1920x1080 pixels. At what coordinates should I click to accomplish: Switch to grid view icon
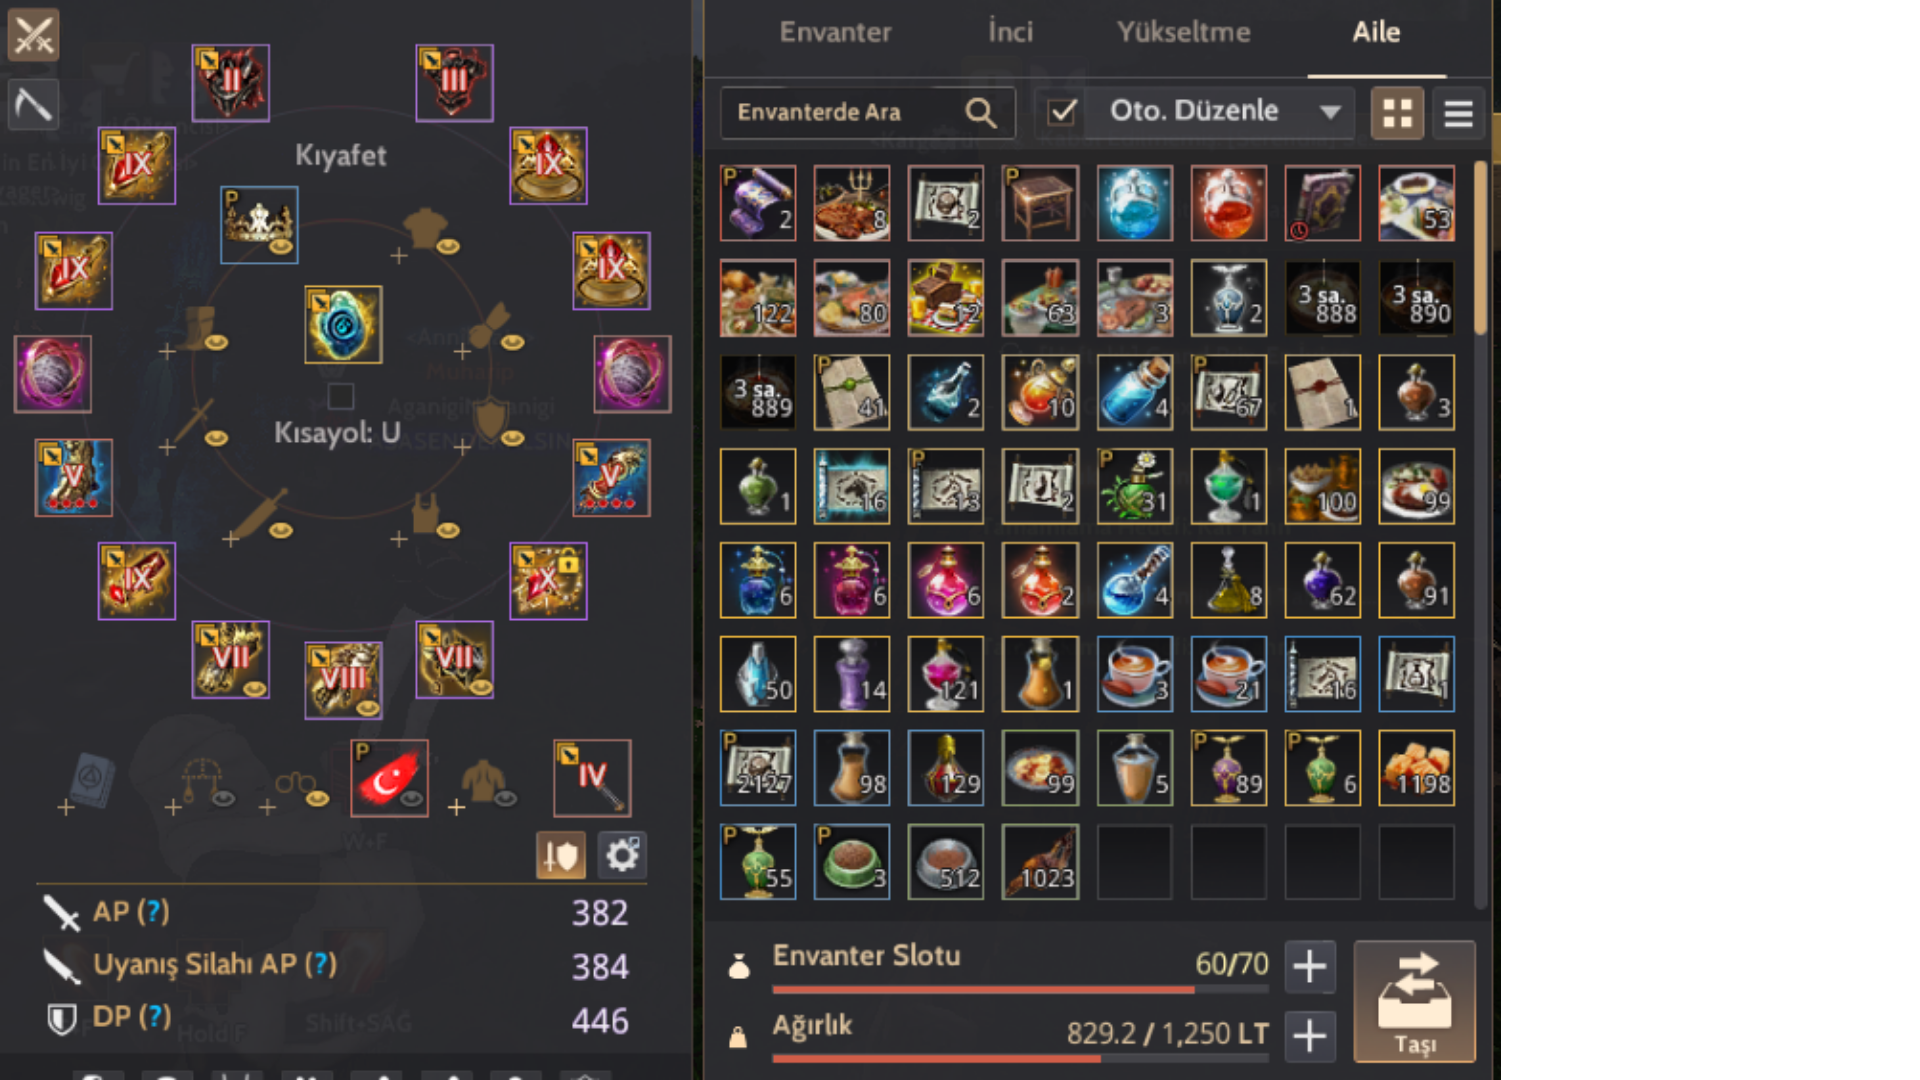pos(1397,113)
